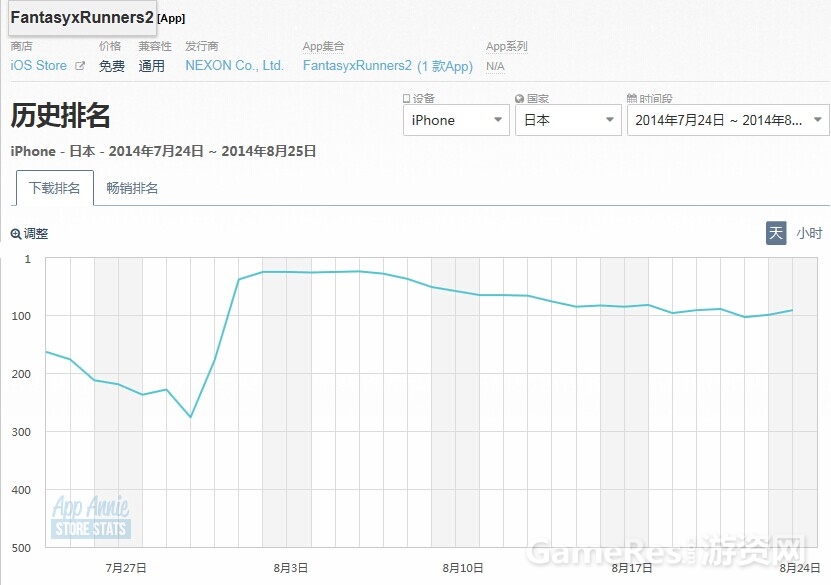831x585 pixels.
Task: Click the external link icon beside iOS Store
Action: (80, 66)
